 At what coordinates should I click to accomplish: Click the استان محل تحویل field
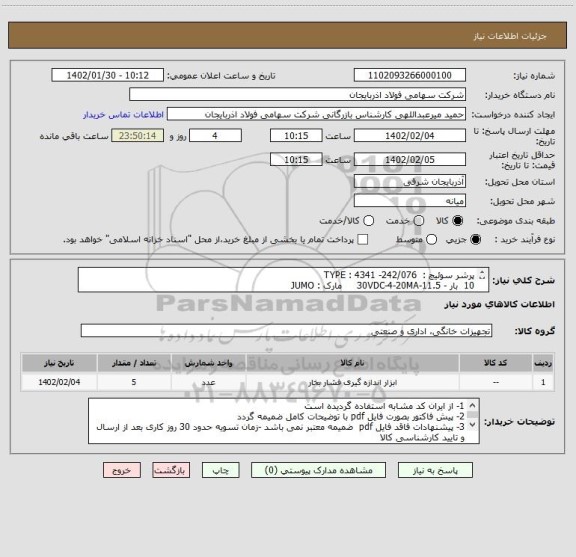410,182
